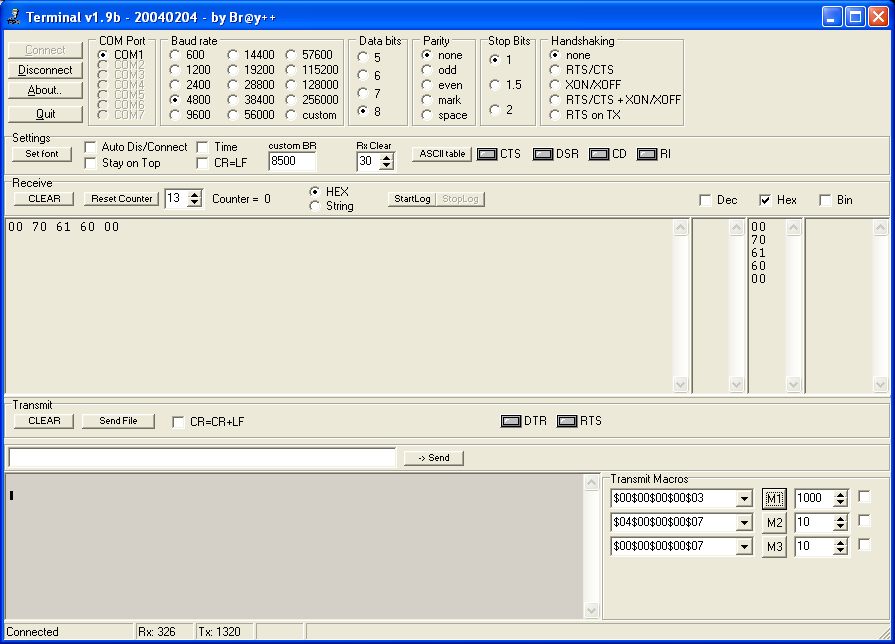This screenshot has height=644, width=895.
Task: Click the CTS status indicator
Action: tap(487, 154)
